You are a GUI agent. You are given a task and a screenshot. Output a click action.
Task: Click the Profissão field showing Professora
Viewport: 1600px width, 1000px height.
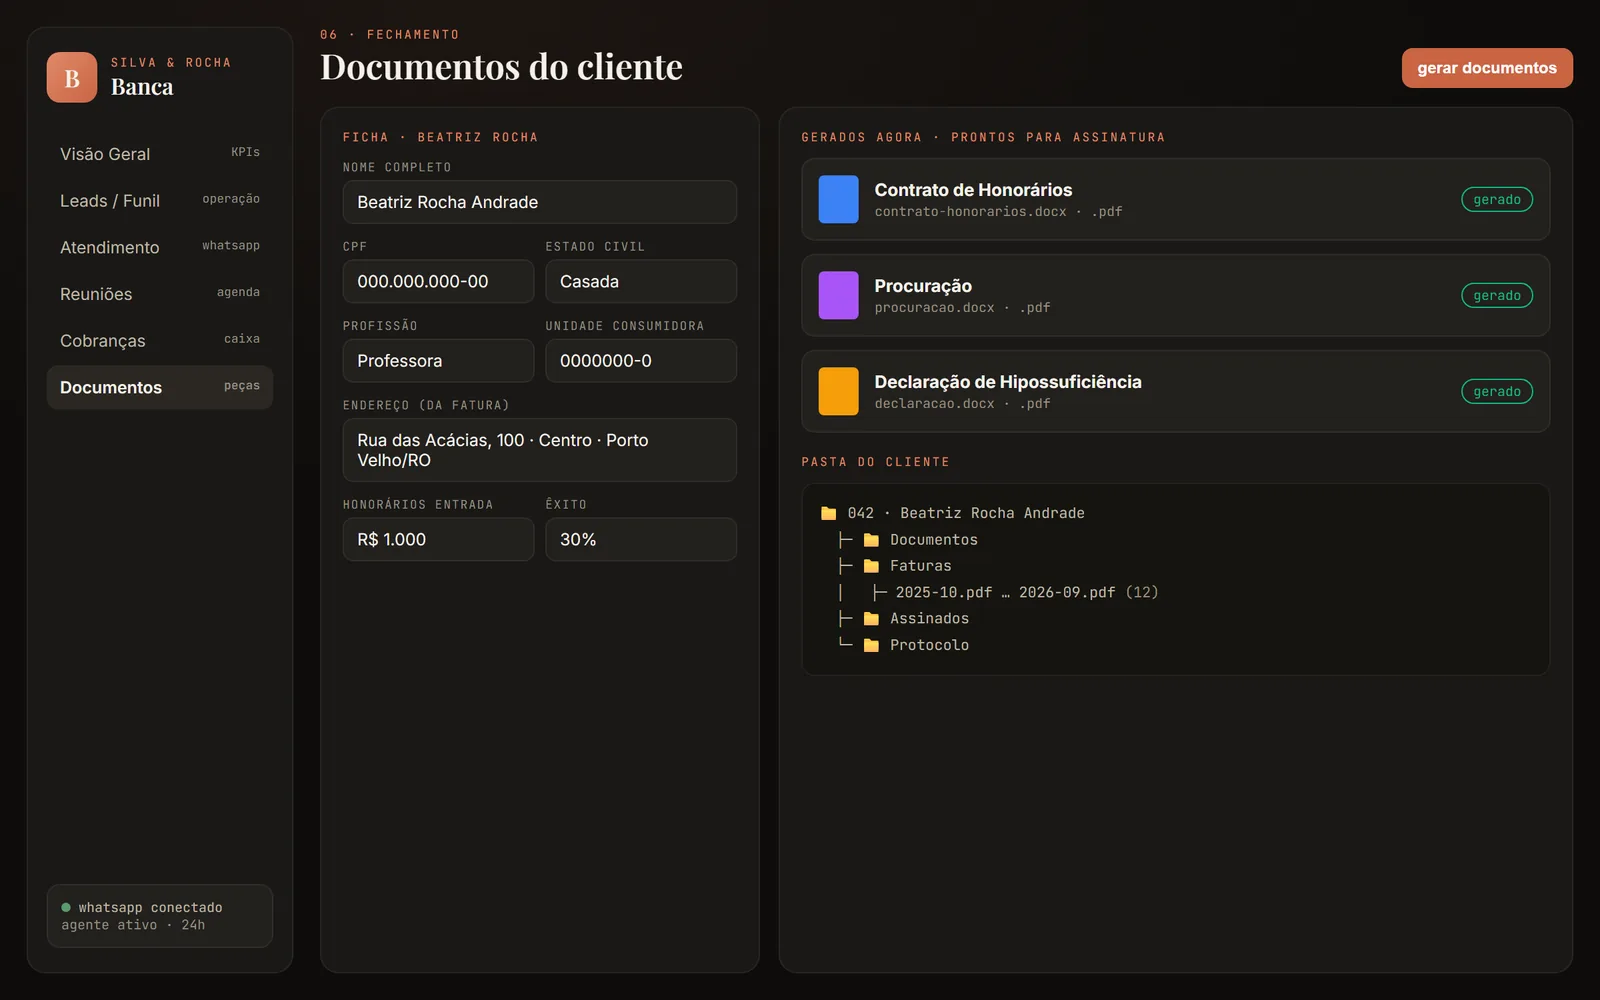click(x=438, y=360)
